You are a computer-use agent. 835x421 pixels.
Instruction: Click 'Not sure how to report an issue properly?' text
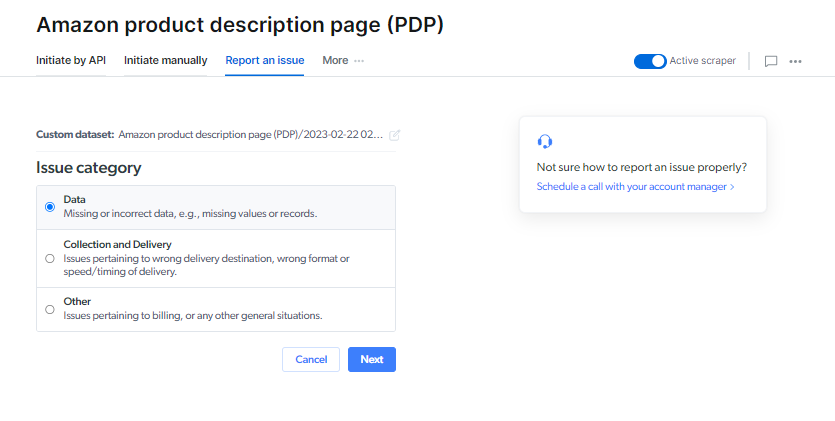[642, 167]
